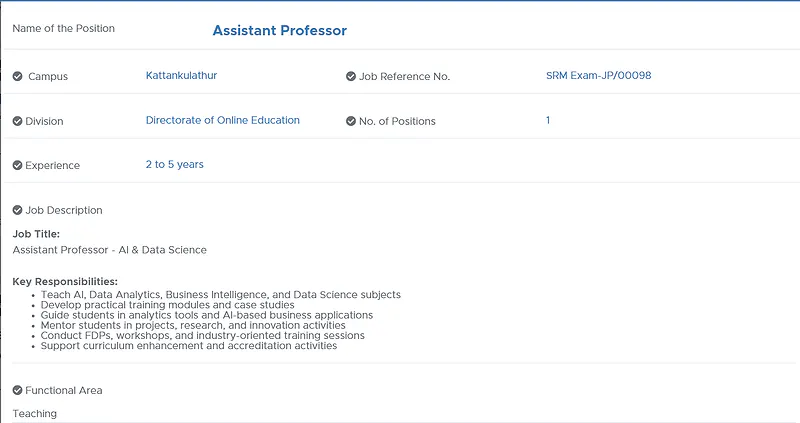Select job reference SRM Exam-JP/00098

[598, 76]
